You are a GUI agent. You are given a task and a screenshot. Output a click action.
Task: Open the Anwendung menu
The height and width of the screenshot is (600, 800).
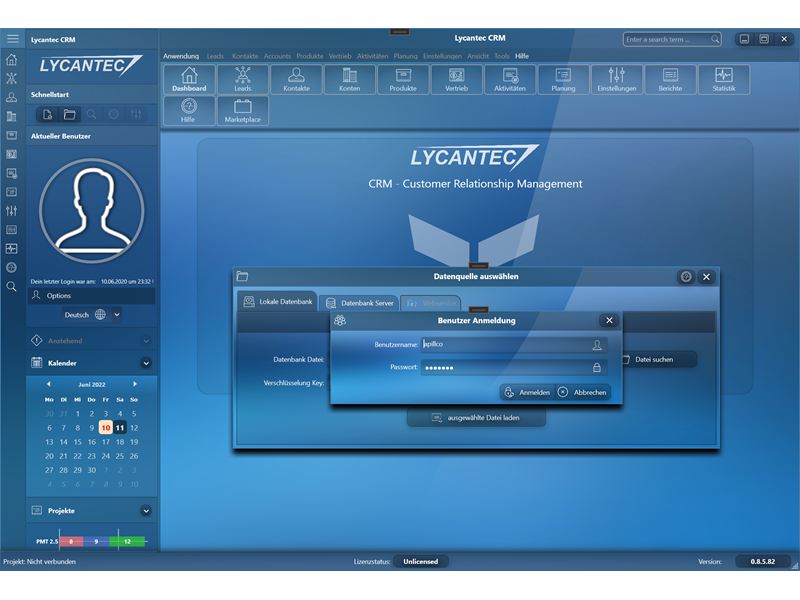(x=181, y=56)
